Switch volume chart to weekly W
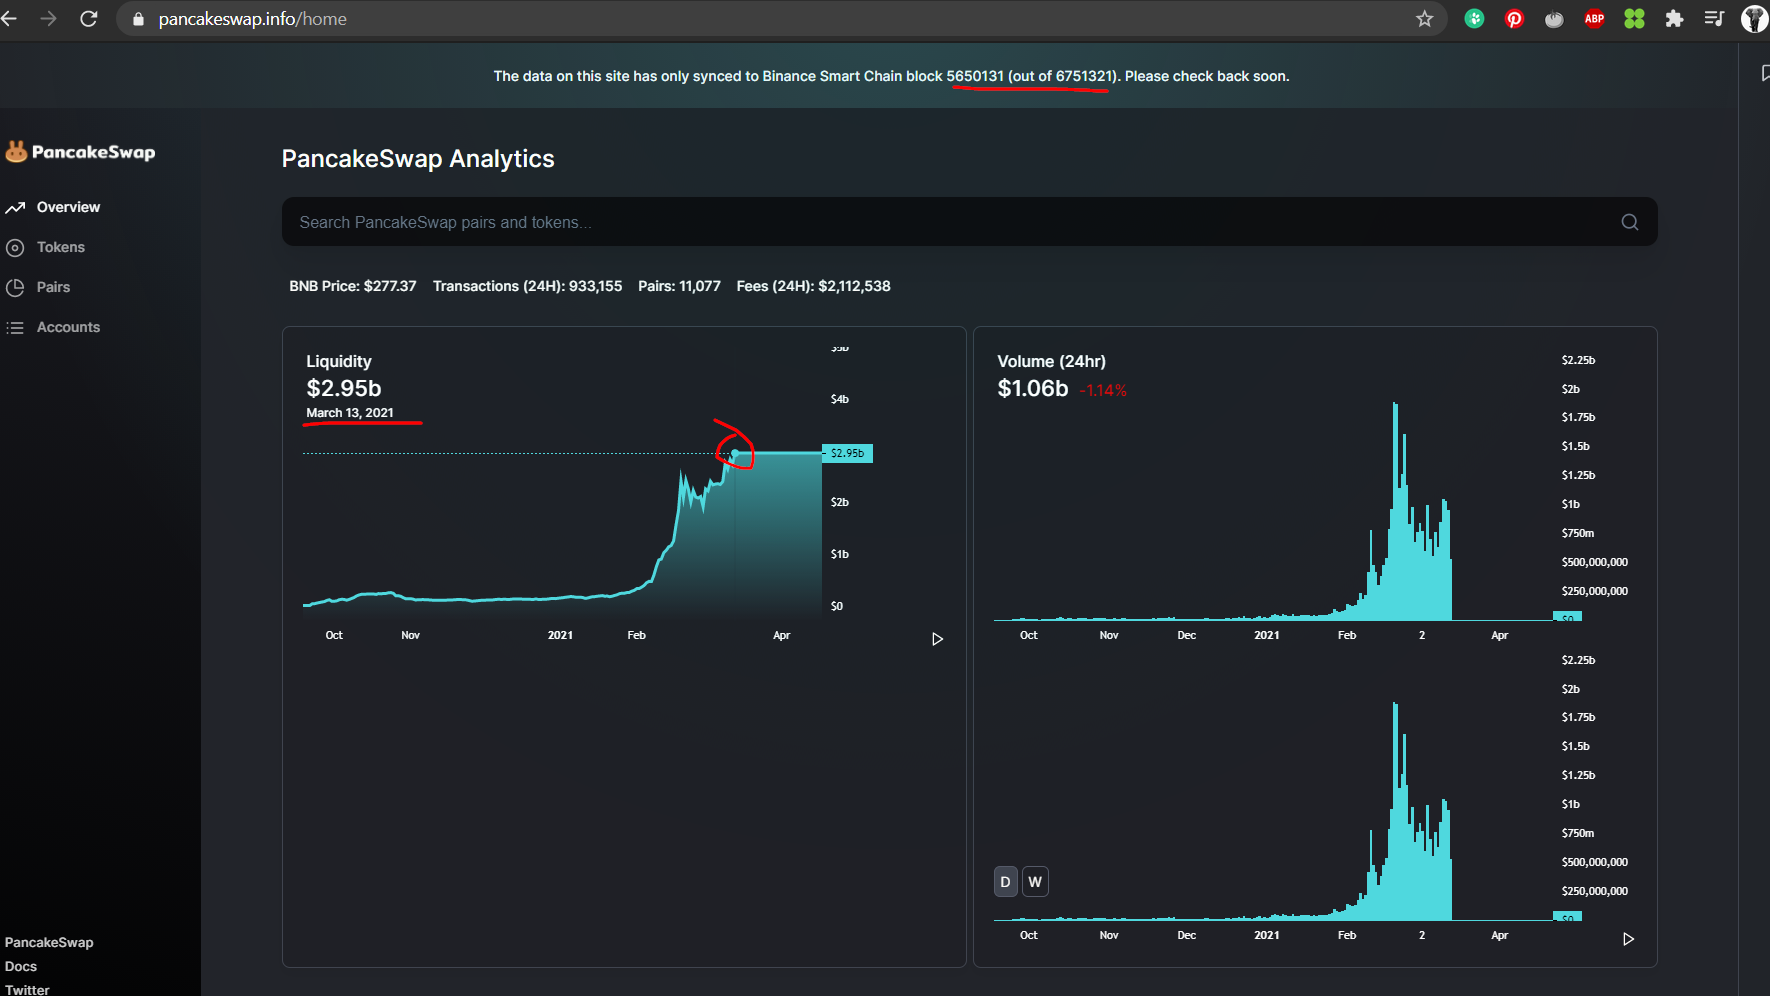The height and width of the screenshot is (996, 1770). [x=1035, y=882]
